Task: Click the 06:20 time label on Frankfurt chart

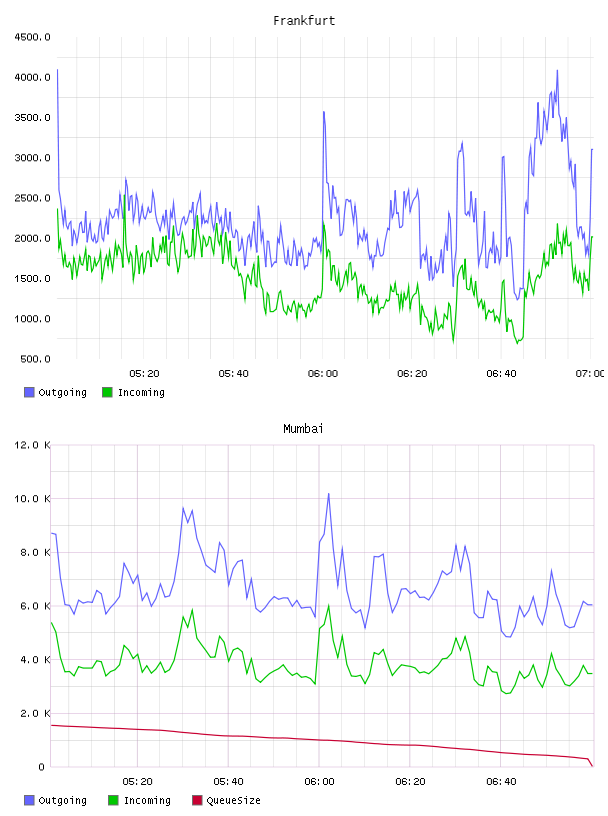Action: 412,374
